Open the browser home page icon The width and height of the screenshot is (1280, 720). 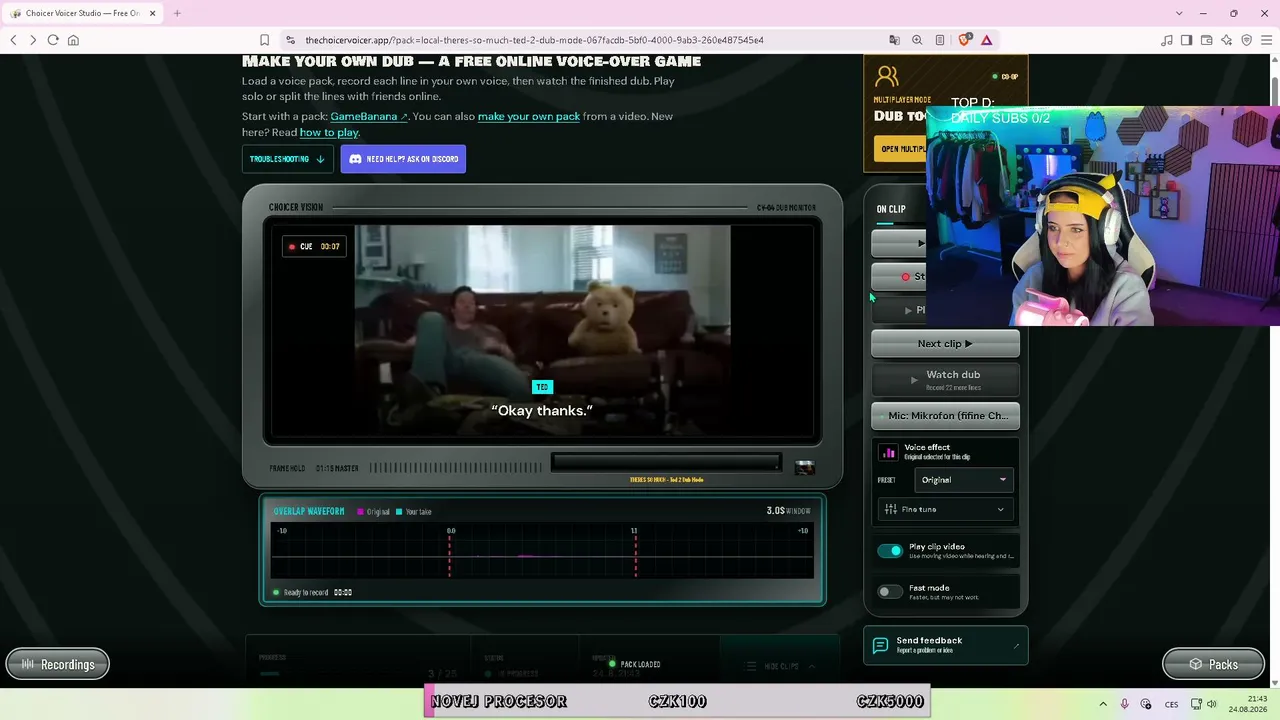[x=73, y=40]
